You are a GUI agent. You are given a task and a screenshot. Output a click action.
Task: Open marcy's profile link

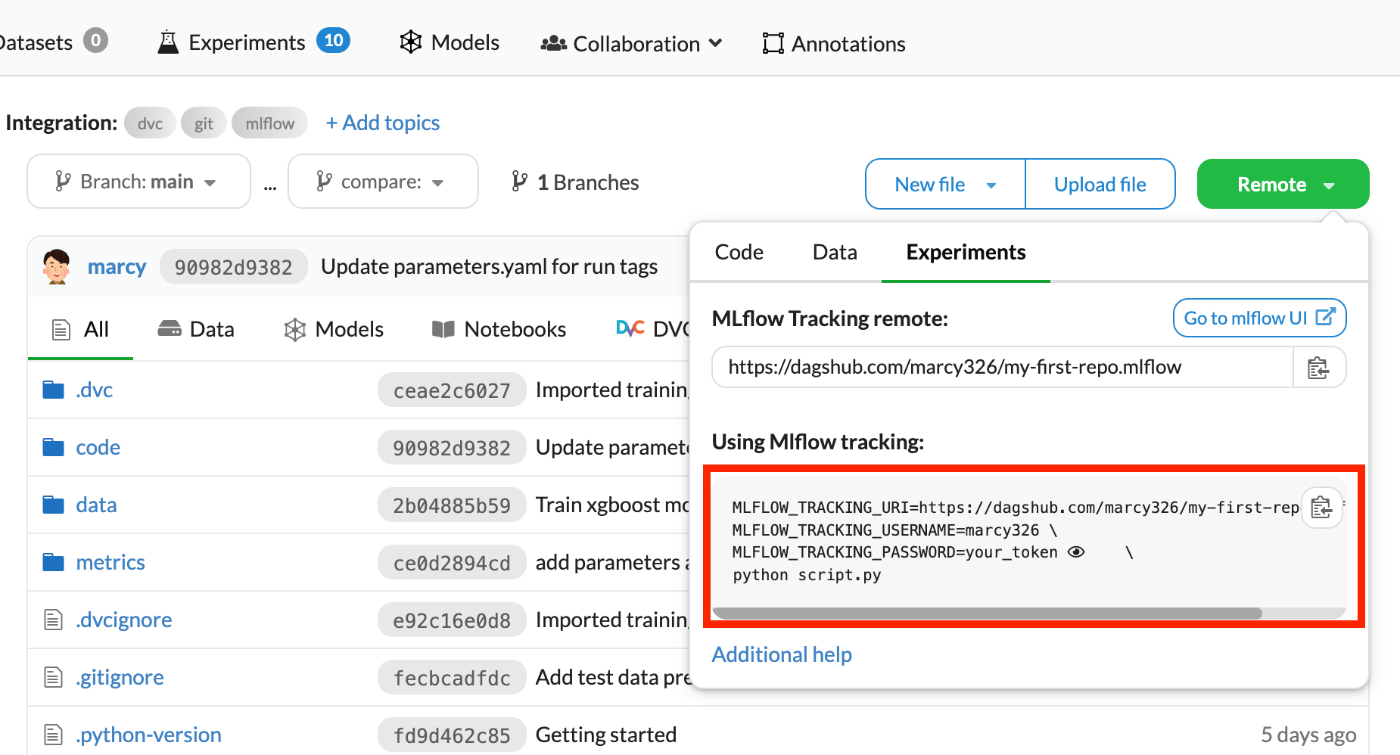pos(117,266)
